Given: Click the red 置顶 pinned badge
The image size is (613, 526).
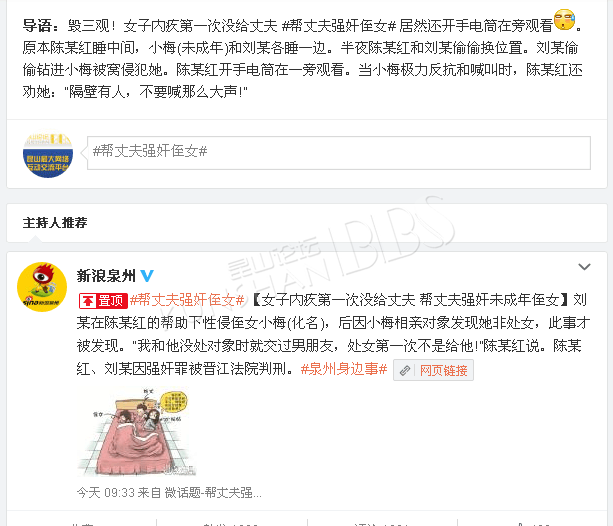Looking at the screenshot, I should tap(103, 301).
